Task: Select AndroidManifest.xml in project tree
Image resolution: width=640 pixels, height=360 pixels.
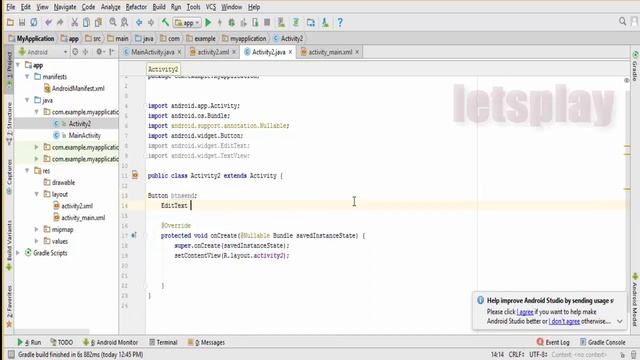Action: 74,89
